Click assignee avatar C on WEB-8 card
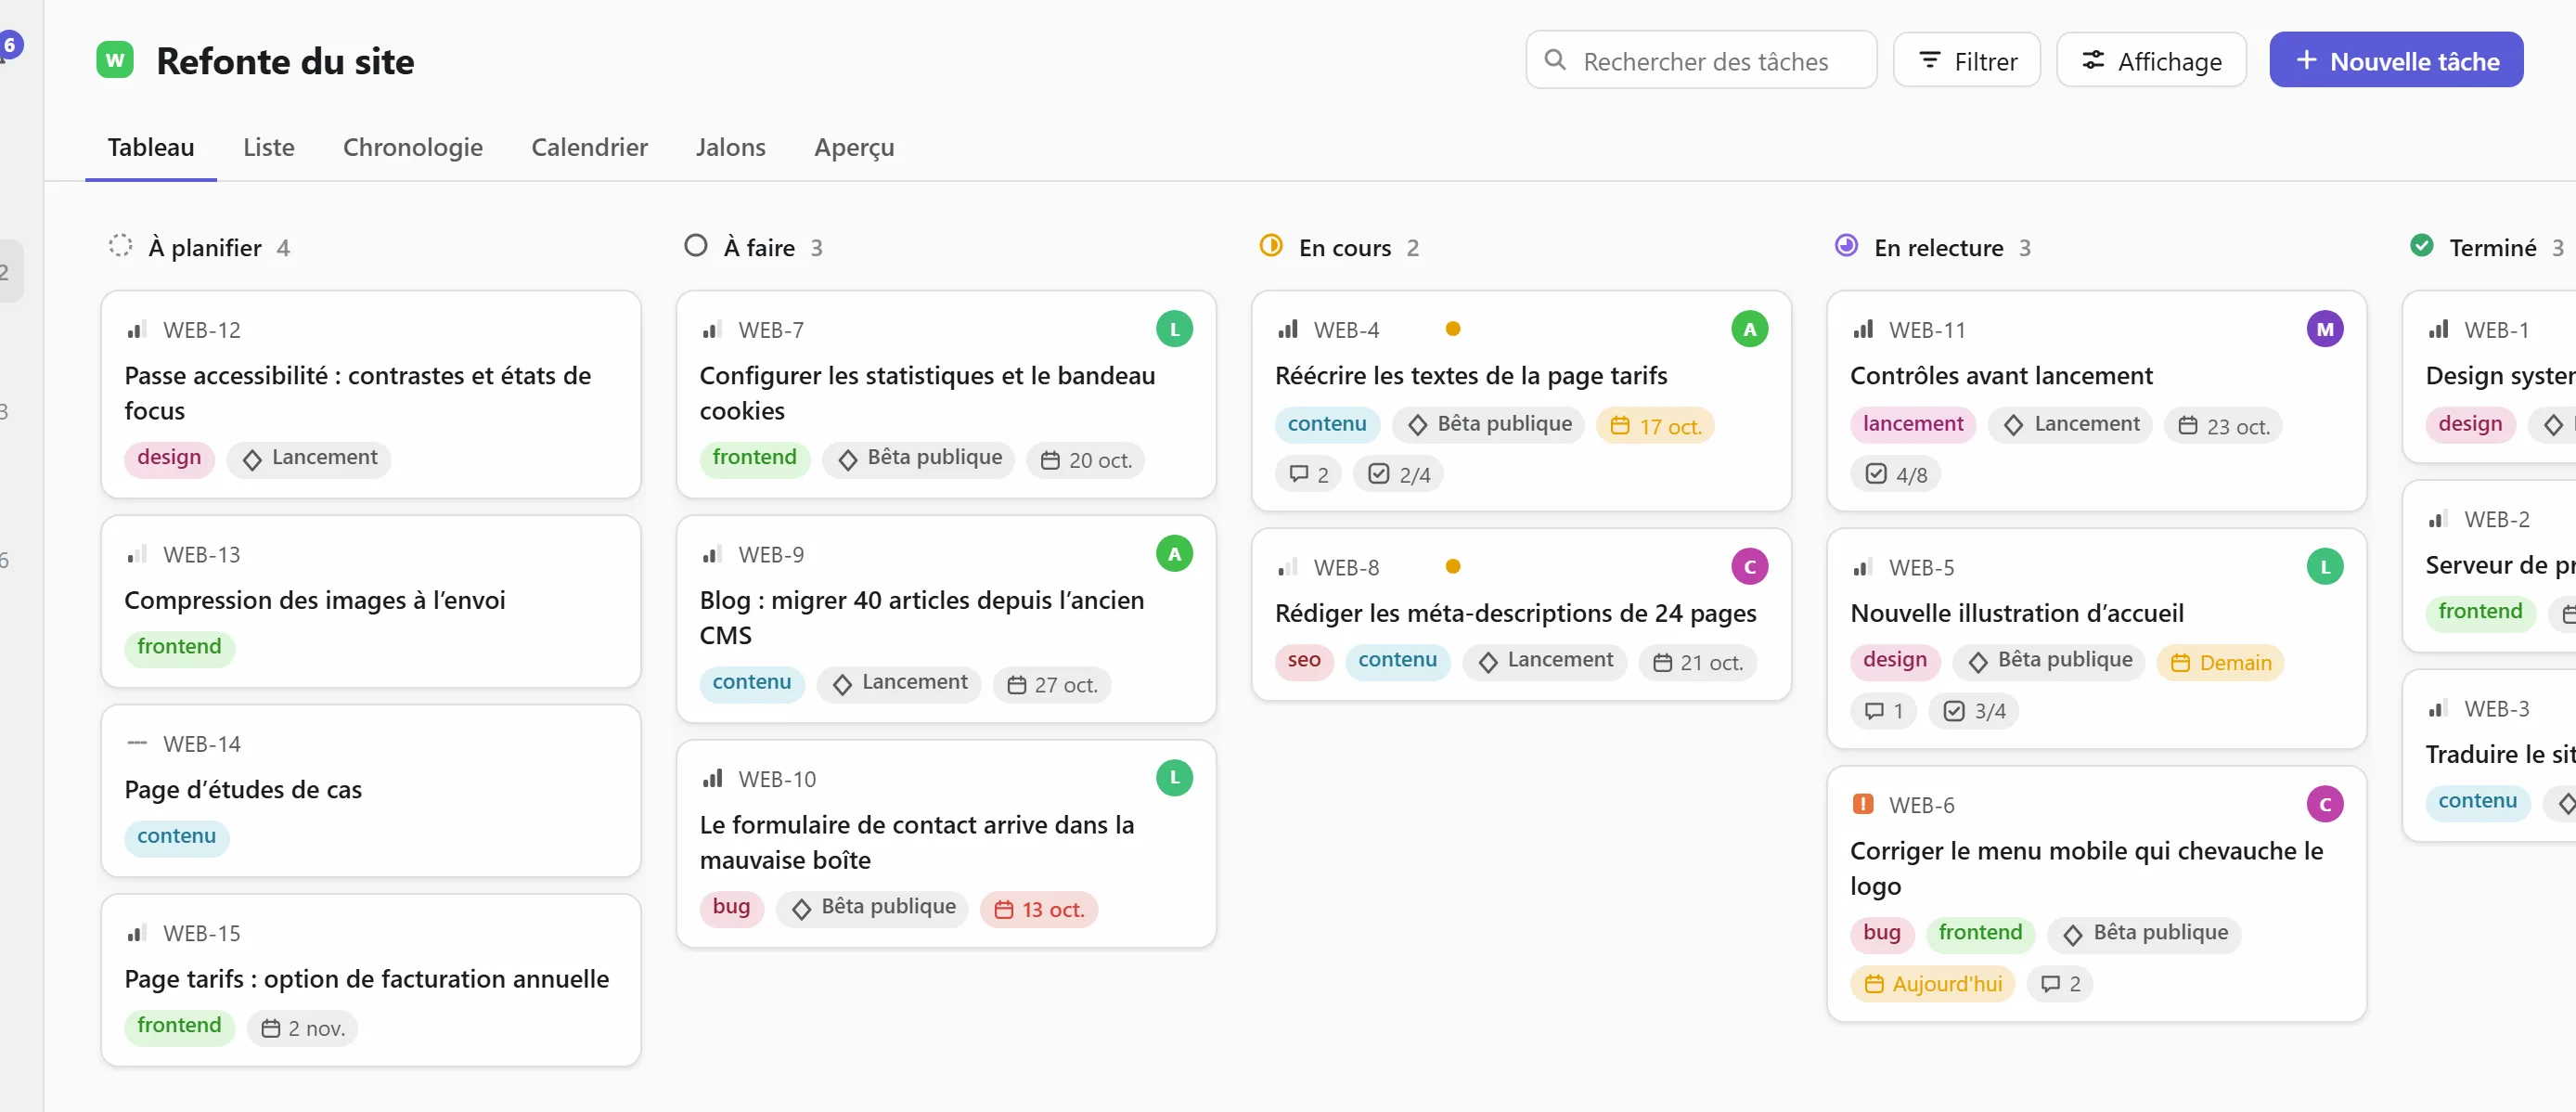The width and height of the screenshot is (2576, 1112). [x=1749, y=567]
